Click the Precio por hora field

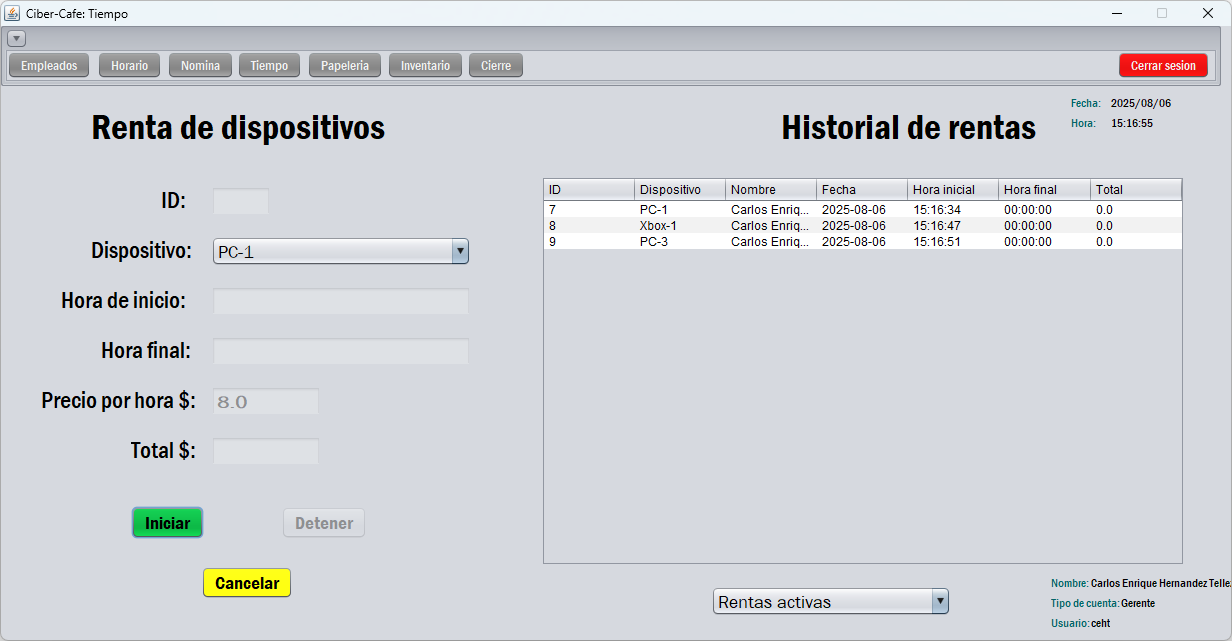click(x=266, y=401)
